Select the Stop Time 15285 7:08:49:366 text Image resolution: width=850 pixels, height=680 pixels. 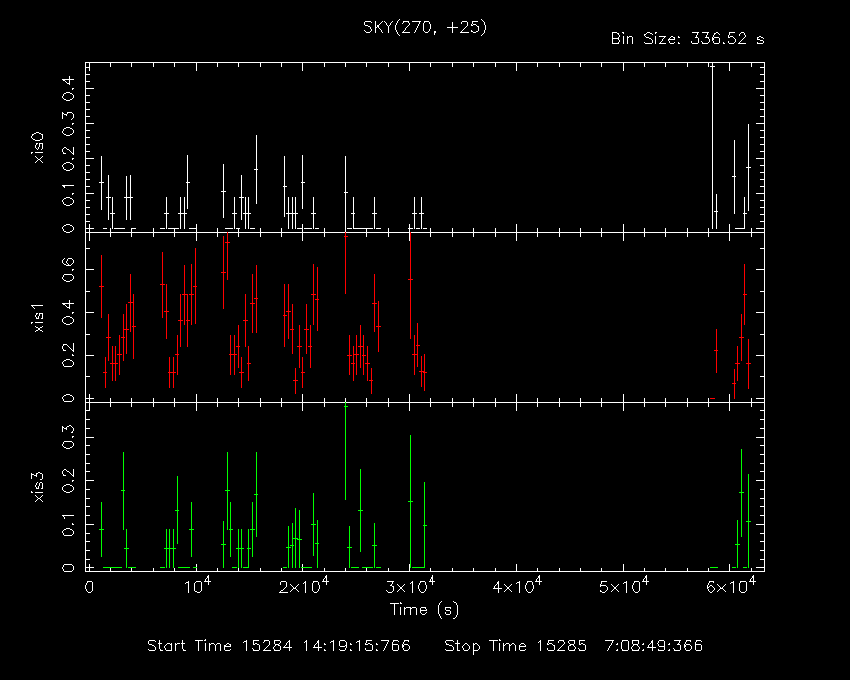pos(574,646)
